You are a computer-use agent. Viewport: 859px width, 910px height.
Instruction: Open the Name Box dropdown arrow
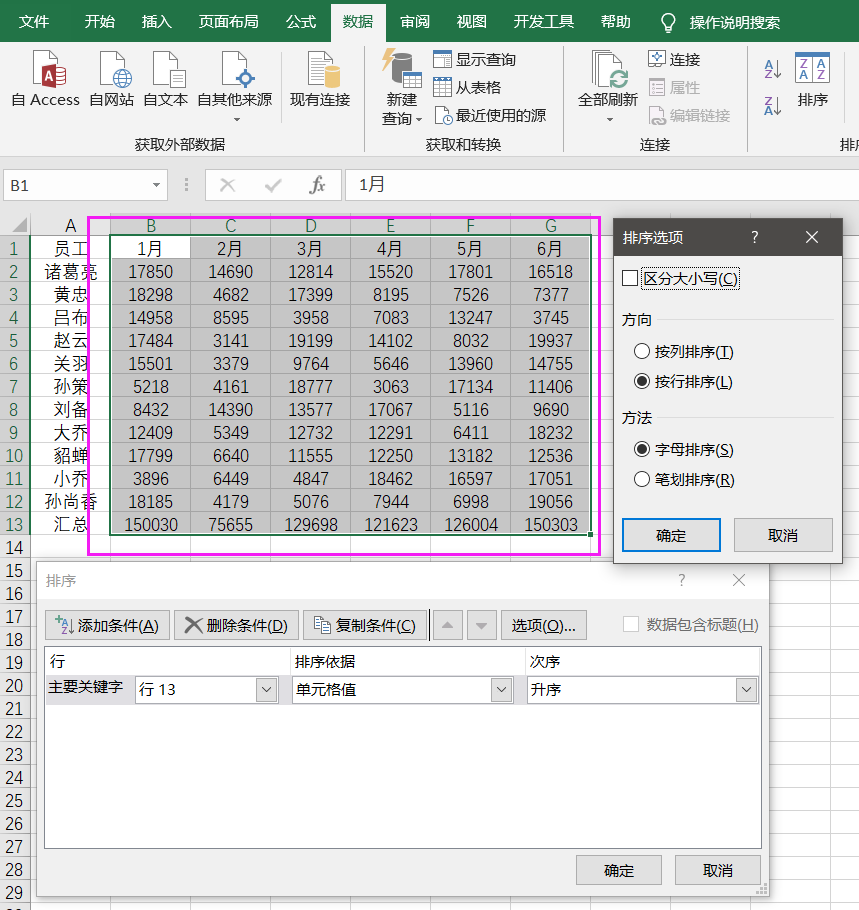pyautogui.click(x=156, y=185)
